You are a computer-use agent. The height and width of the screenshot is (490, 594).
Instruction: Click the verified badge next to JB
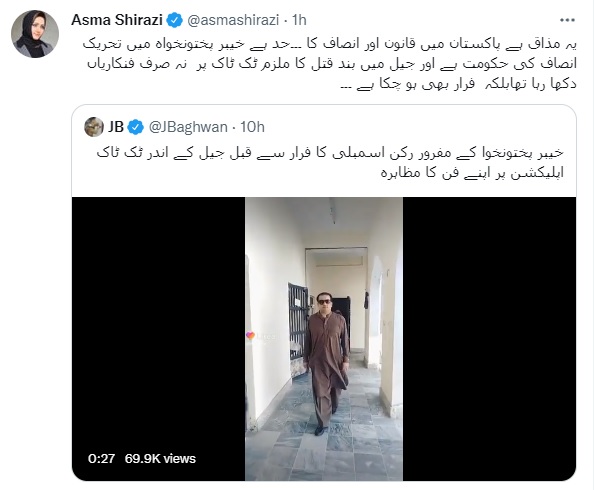click(x=136, y=127)
